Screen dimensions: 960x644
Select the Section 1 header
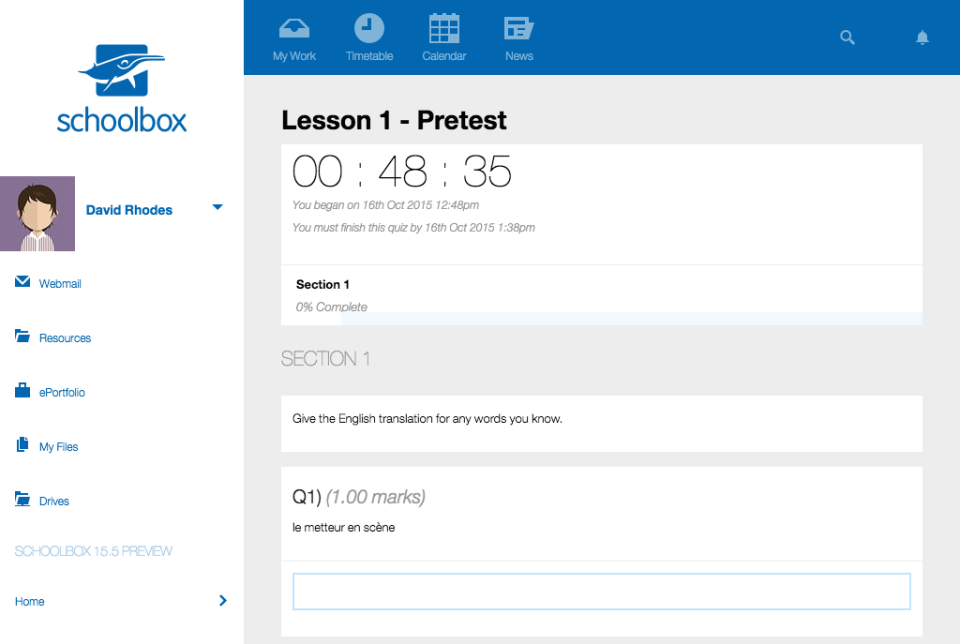(x=322, y=284)
